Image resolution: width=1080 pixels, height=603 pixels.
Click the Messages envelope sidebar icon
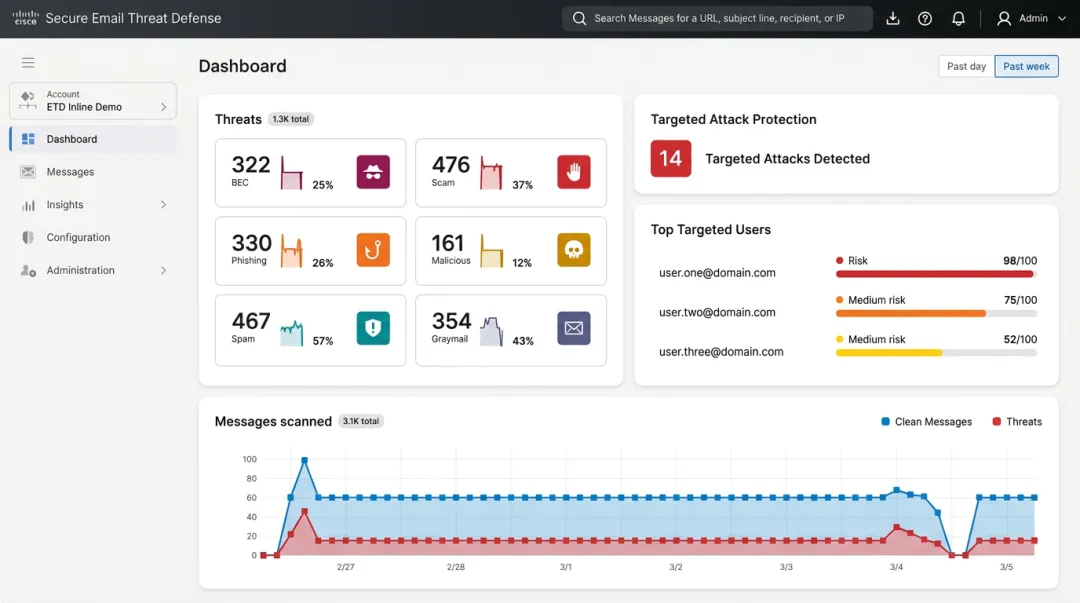pyautogui.click(x=28, y=172)
